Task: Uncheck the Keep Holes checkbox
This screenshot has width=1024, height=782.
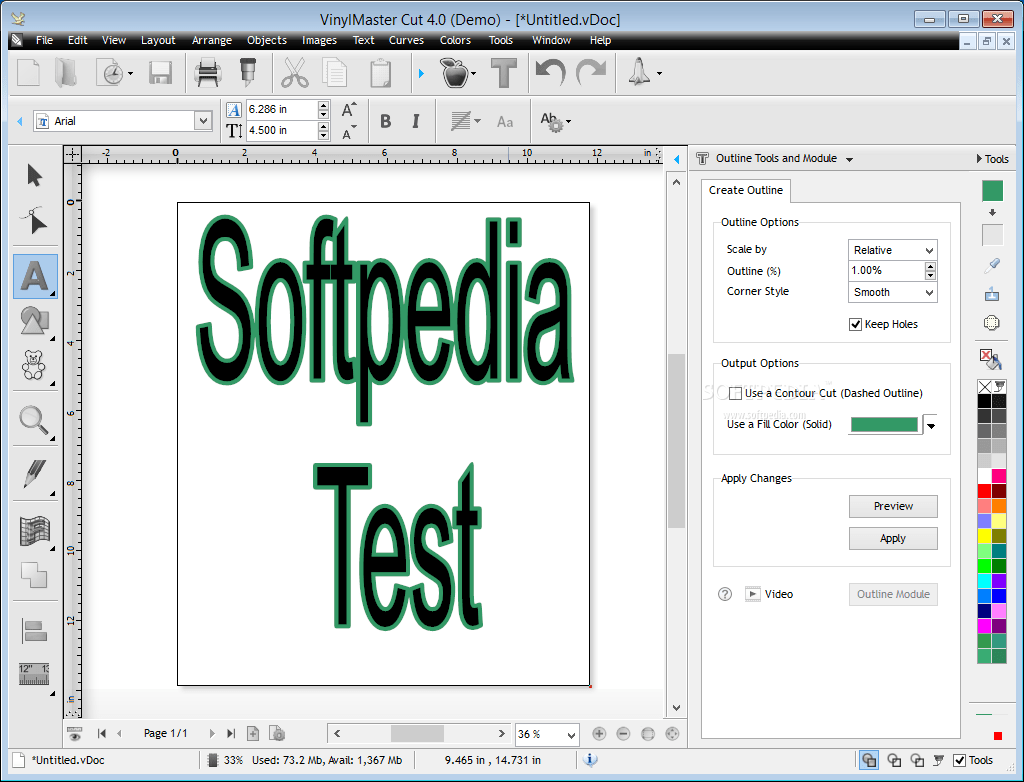Action: 856,323
